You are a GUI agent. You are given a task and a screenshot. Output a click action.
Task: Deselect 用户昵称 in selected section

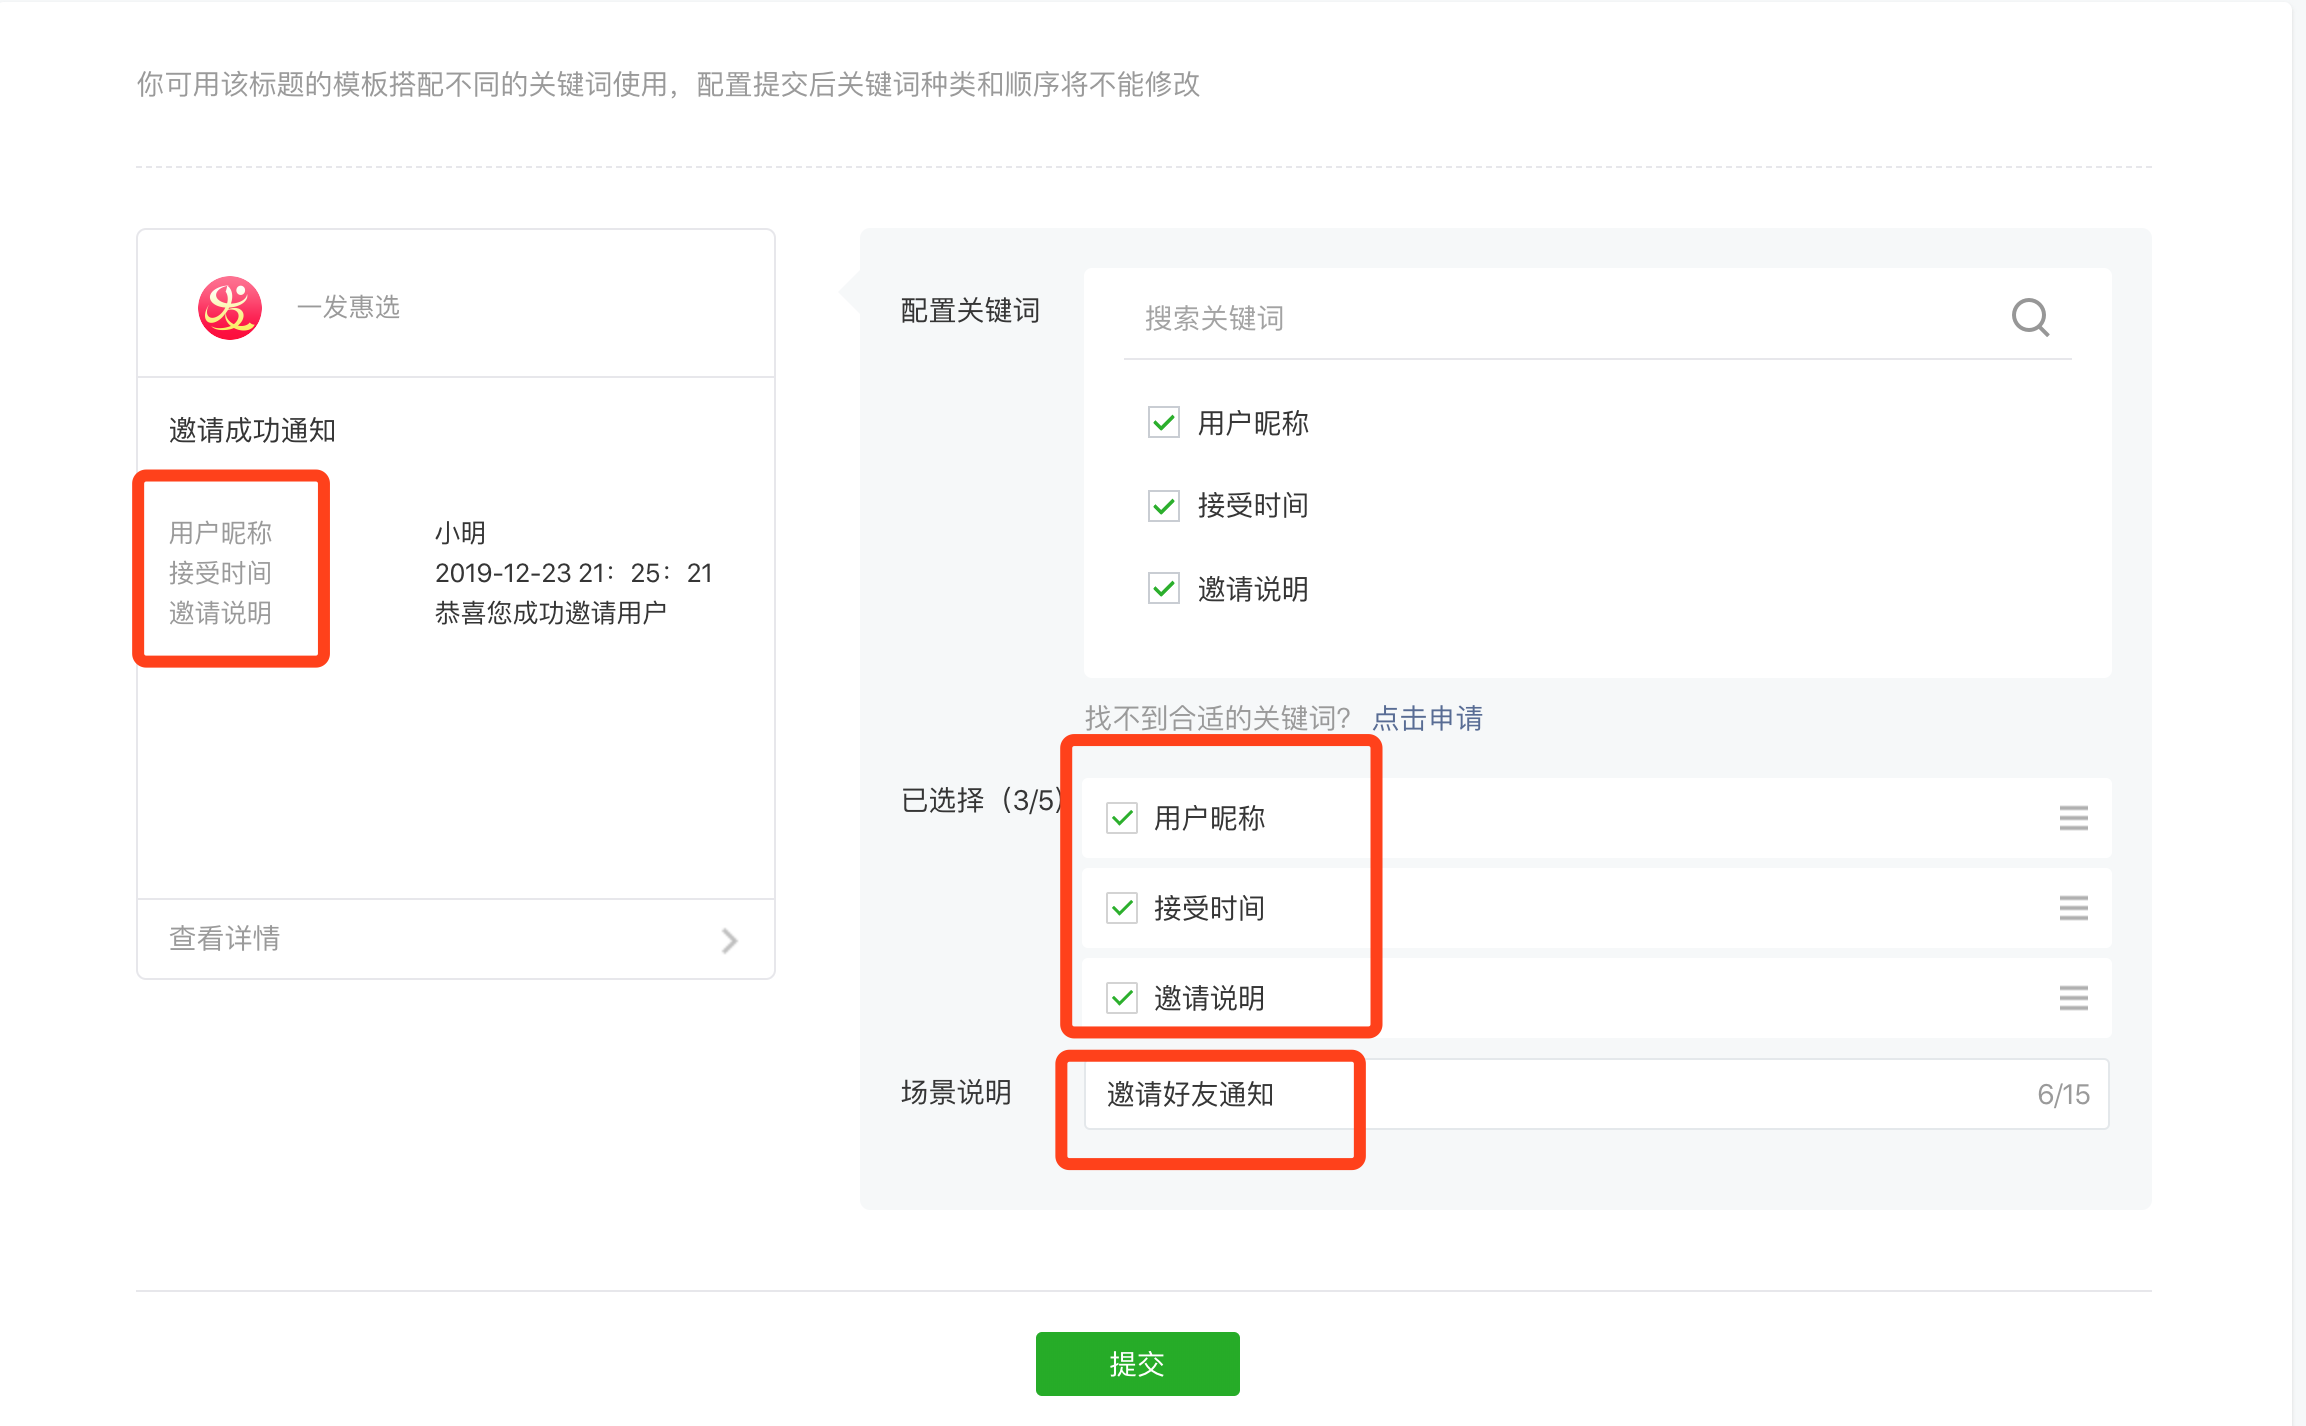[x=1122, y=818]
